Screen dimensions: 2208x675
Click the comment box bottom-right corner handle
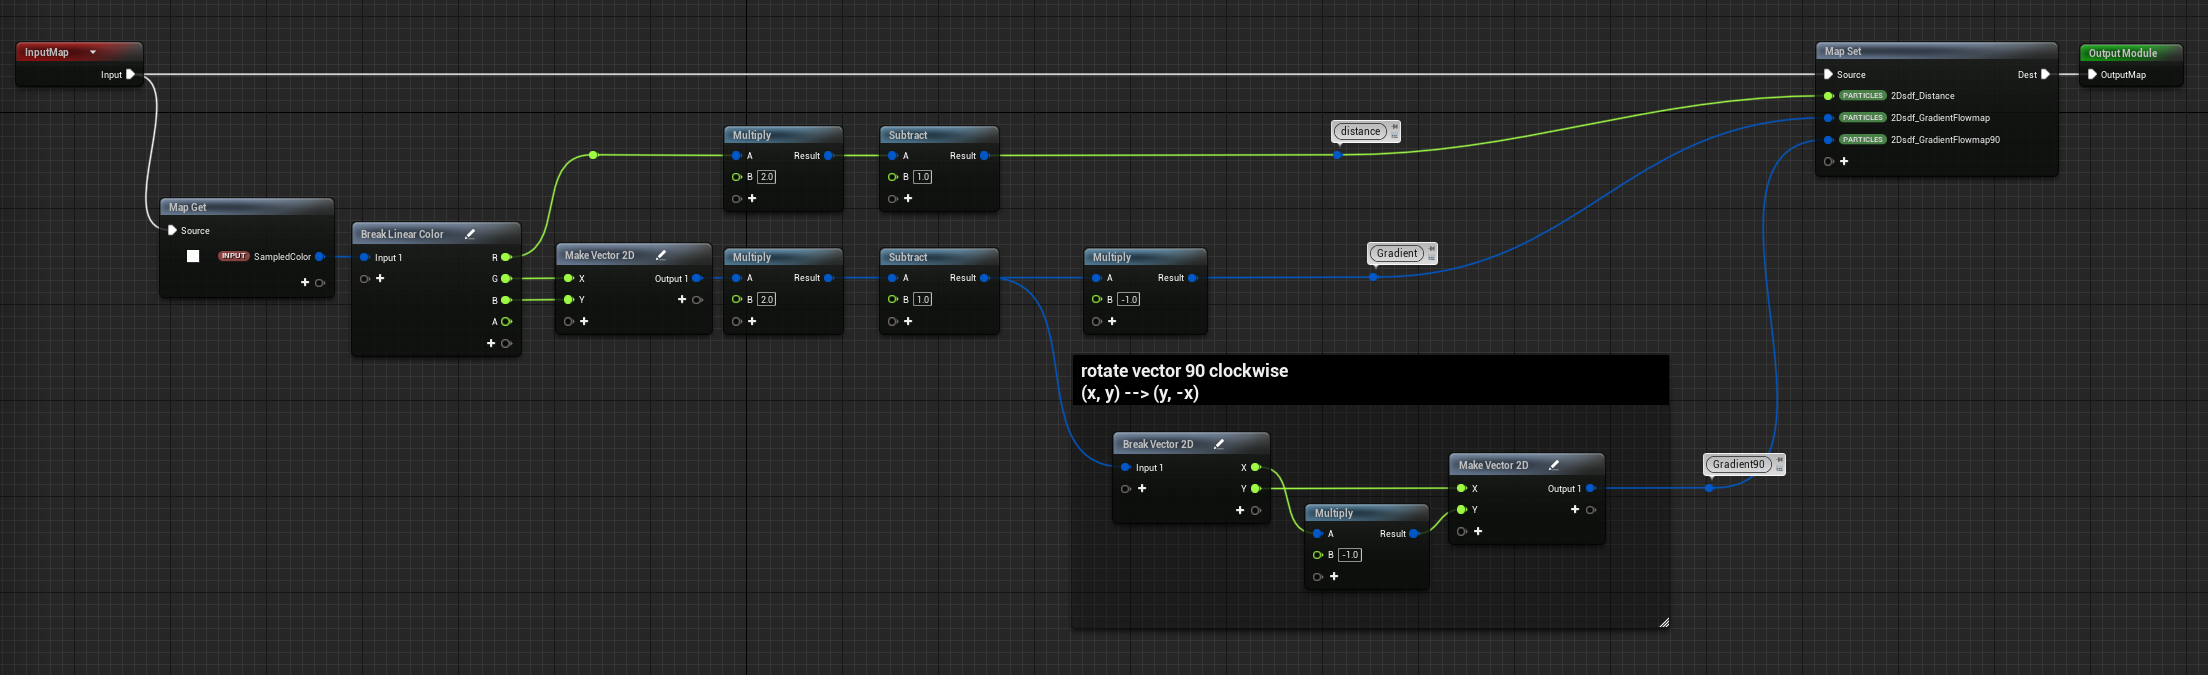click(1663, 622)
